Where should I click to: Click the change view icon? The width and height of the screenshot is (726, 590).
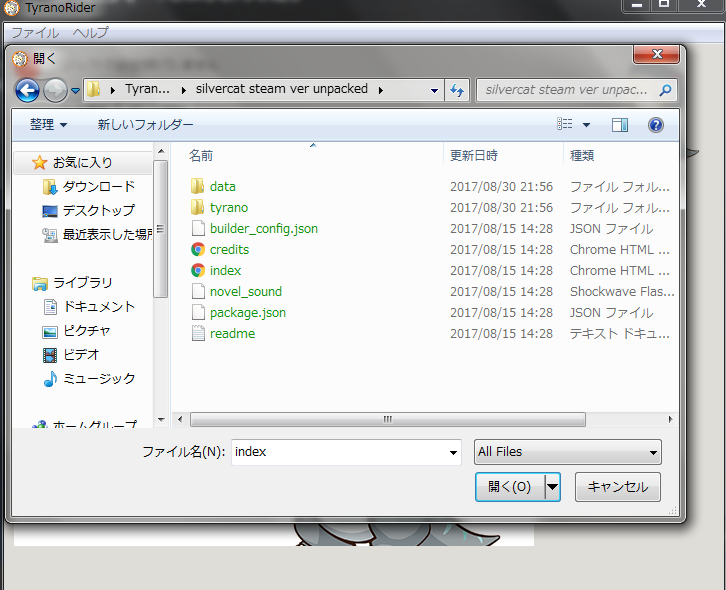(x=565, y=125)
